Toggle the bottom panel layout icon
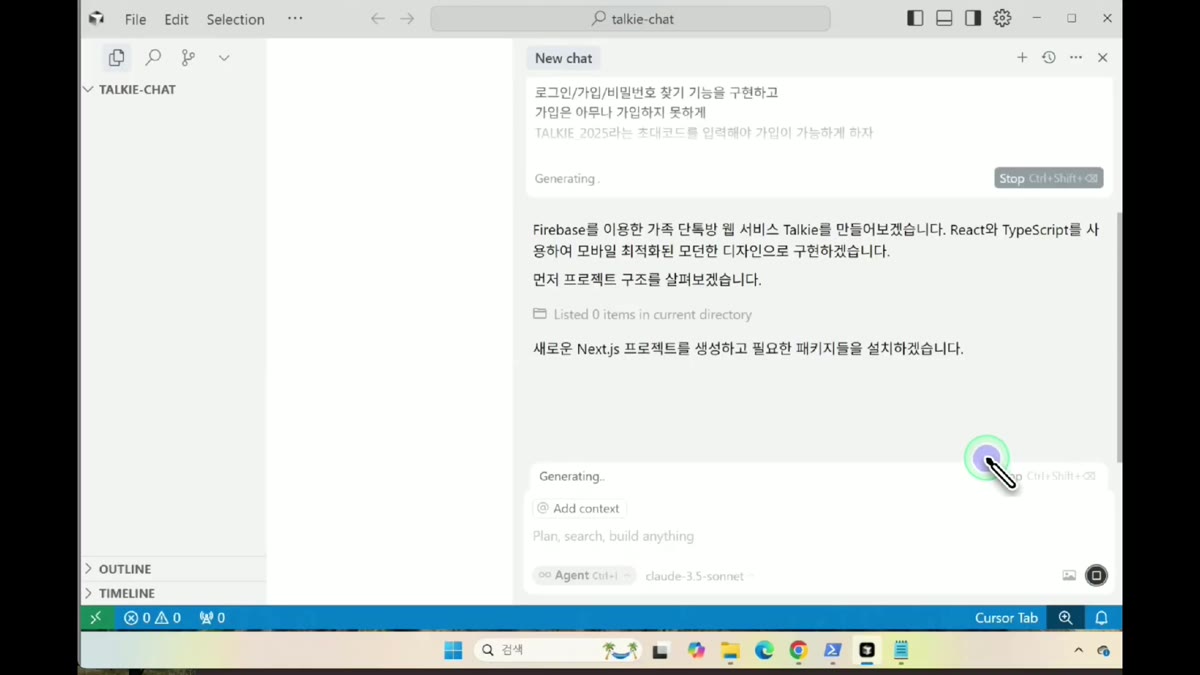The height and width of the screenshot is (675, 1200). tap(944, 18)
